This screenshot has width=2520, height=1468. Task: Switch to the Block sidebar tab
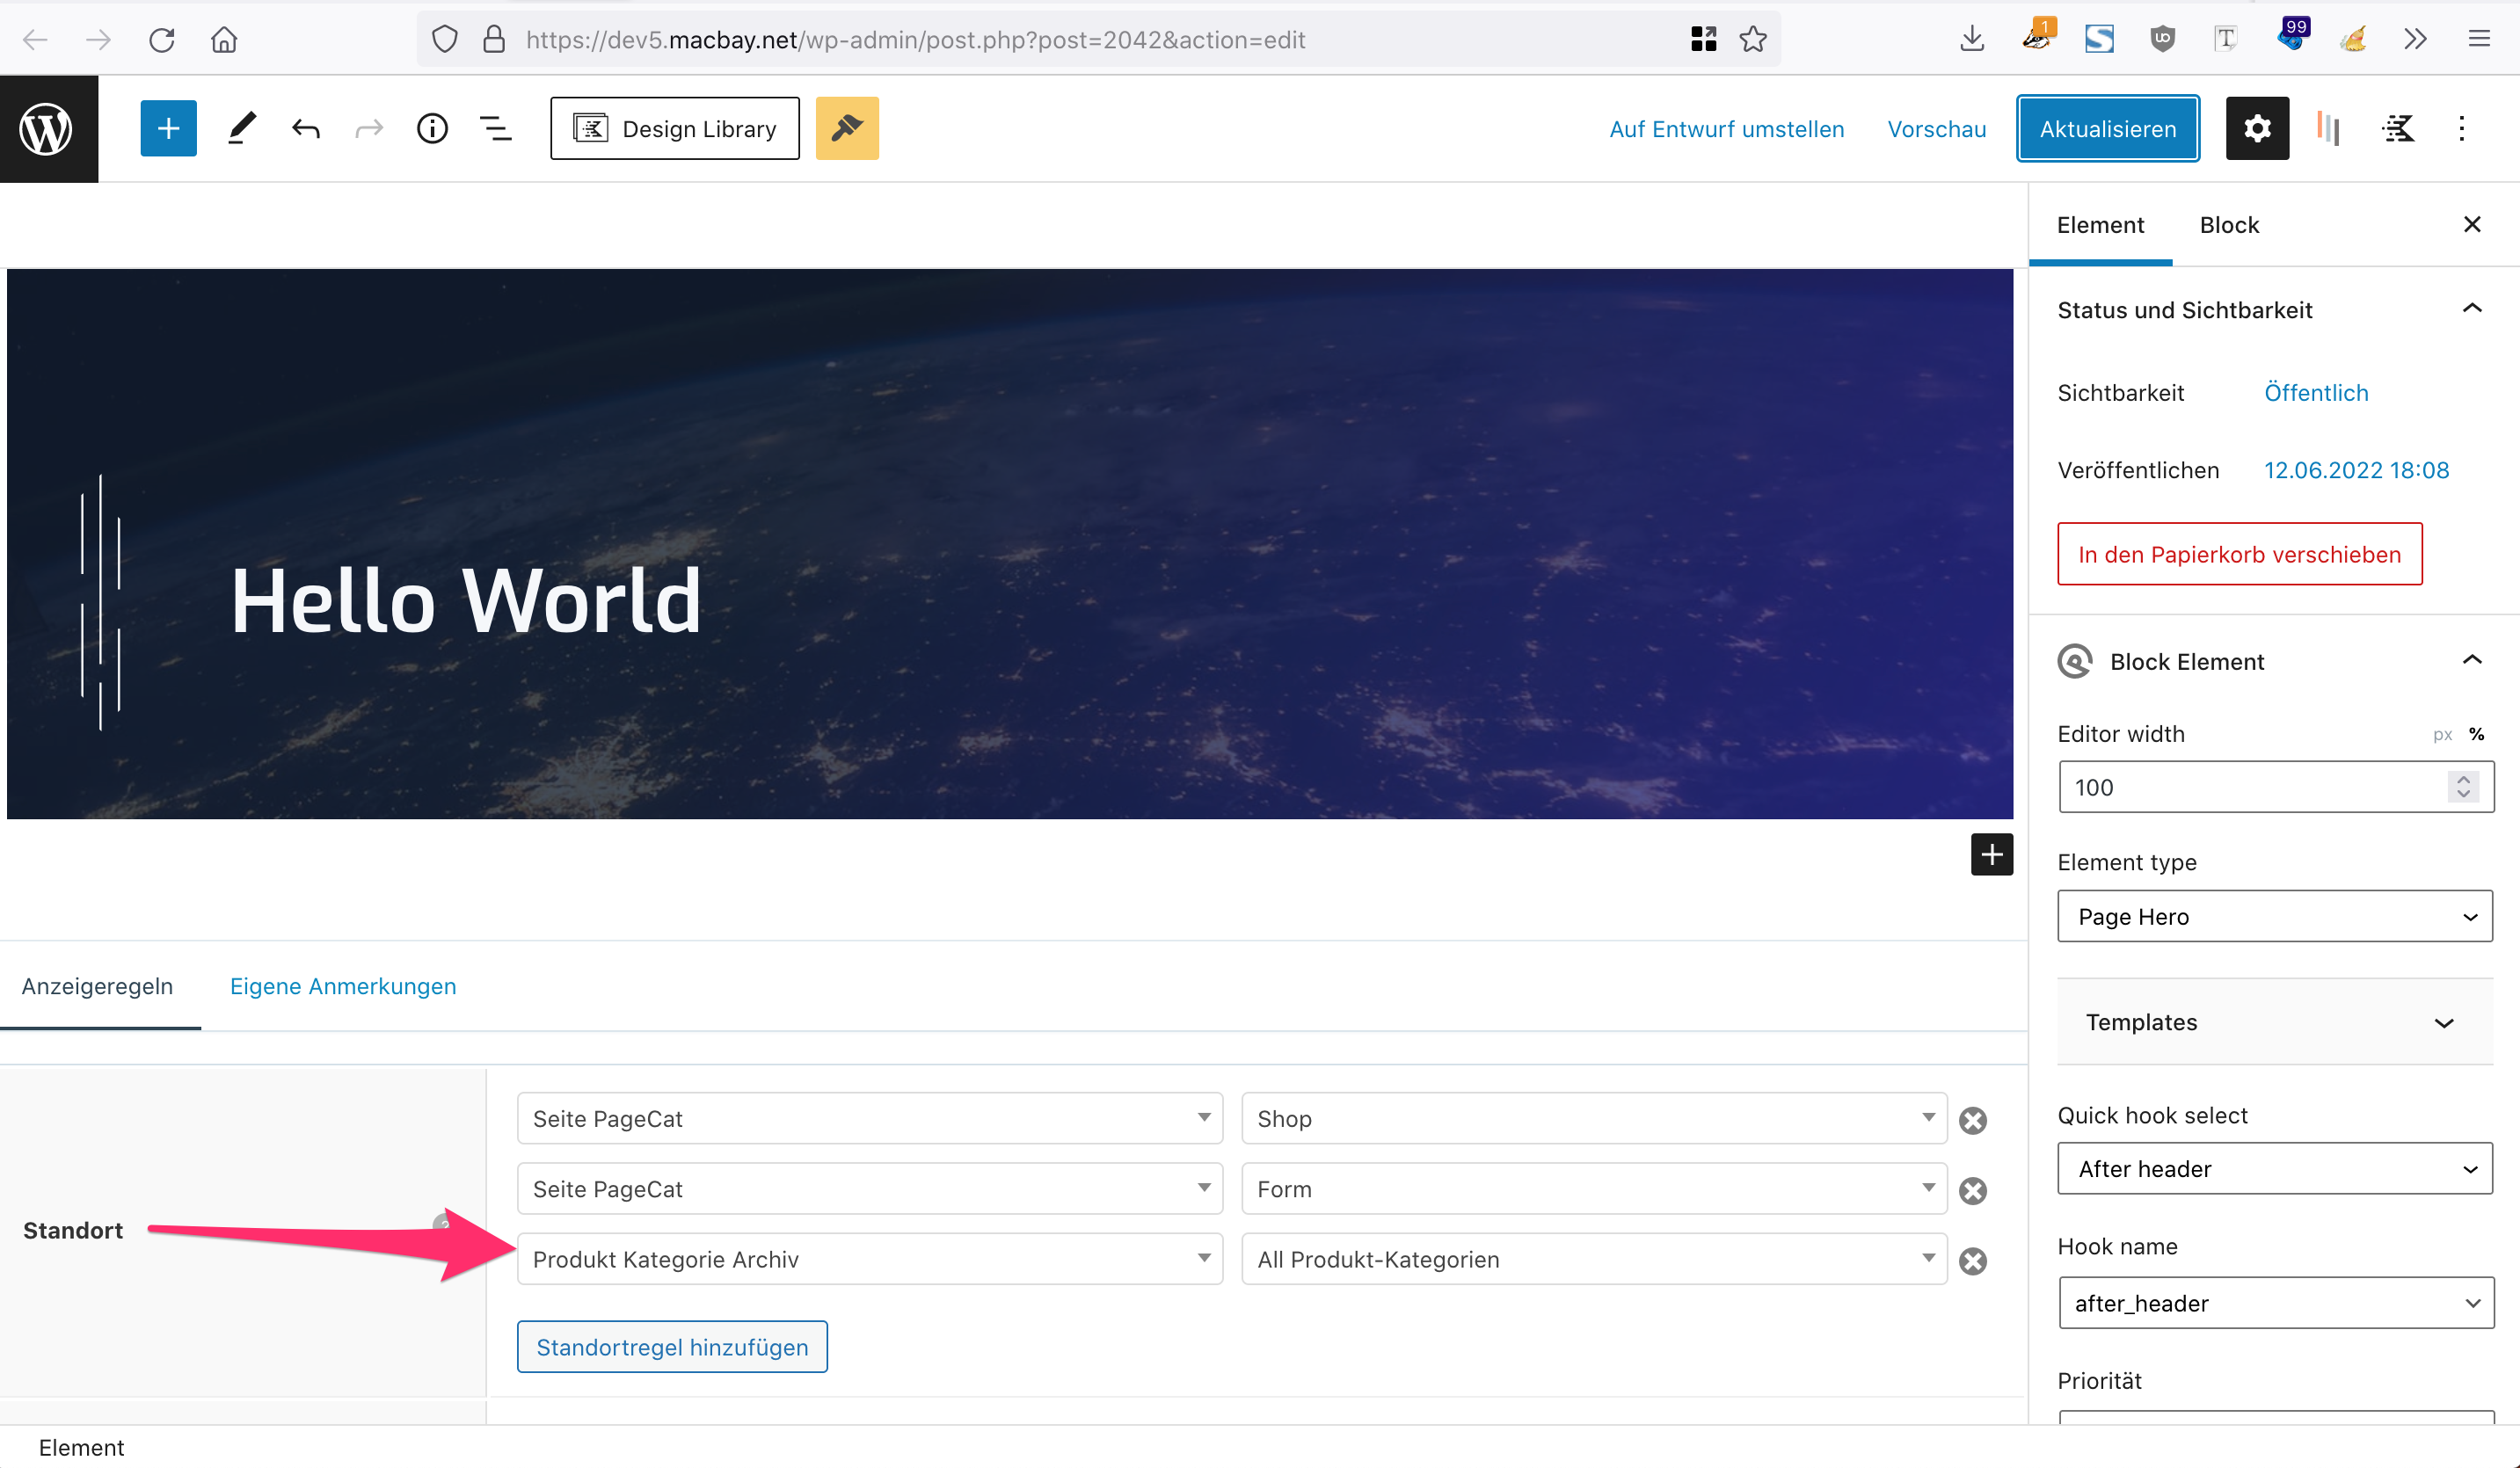click(x=2229, y=226)
